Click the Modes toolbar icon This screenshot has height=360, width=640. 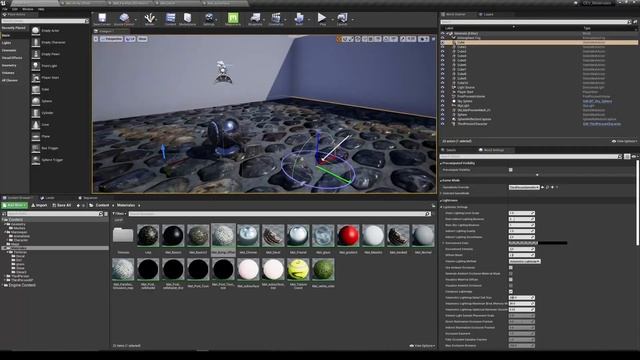[x=149, y=19]
